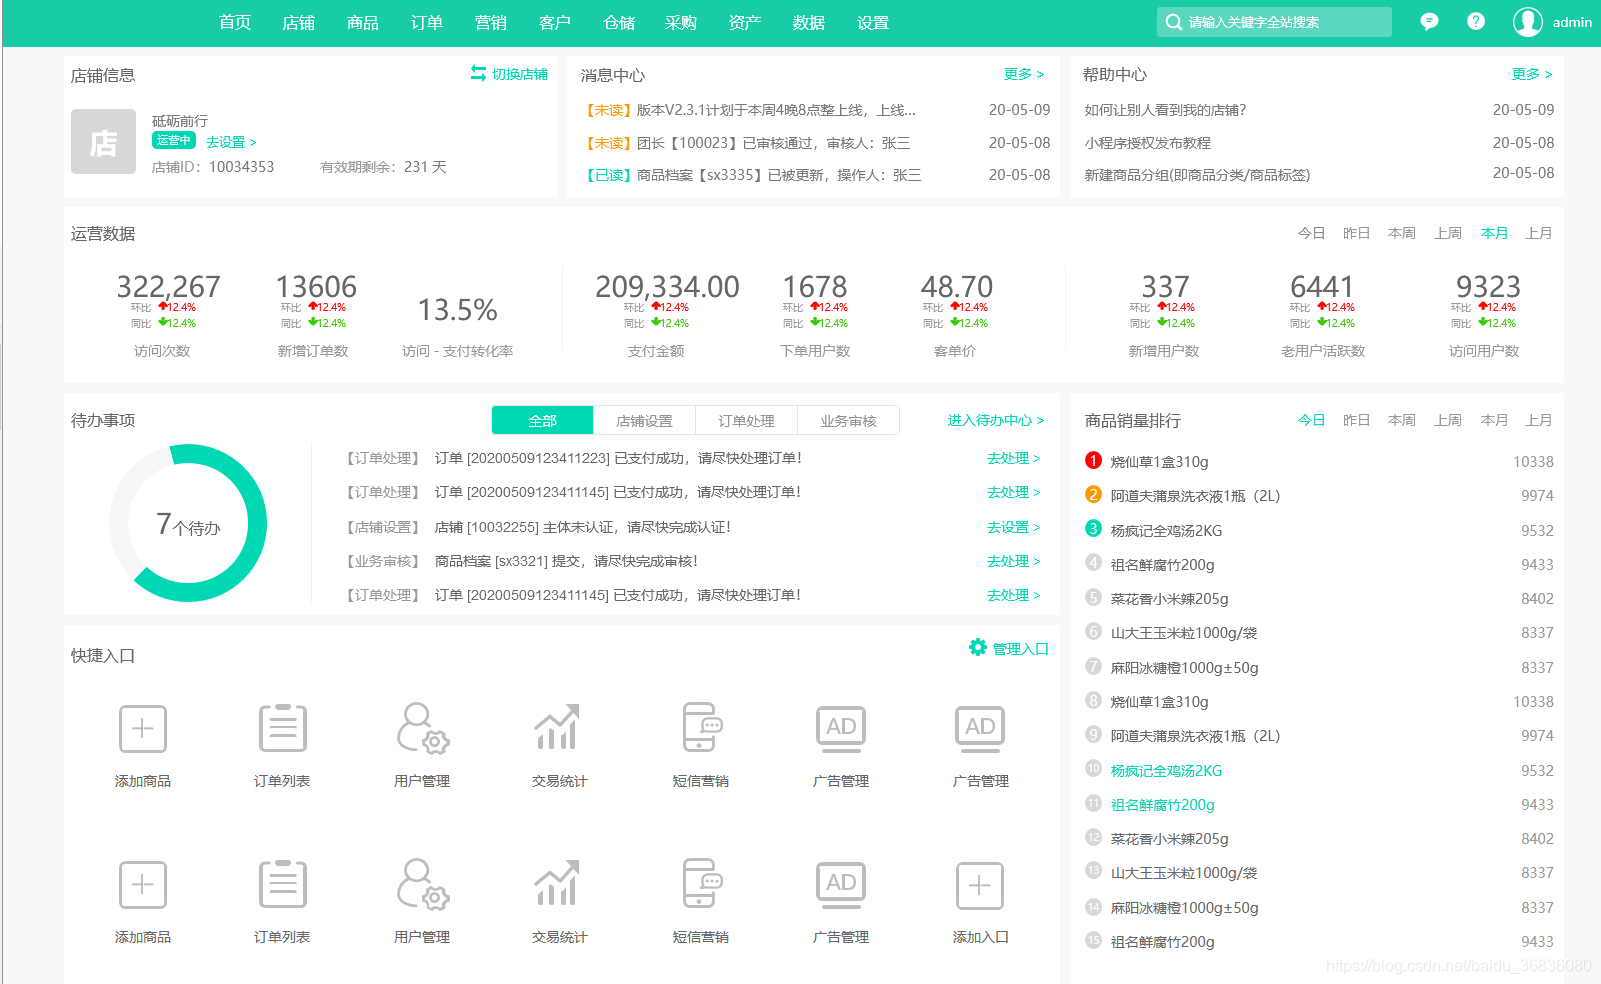This screenshot has width=1601, height=984.
Task: Switch to 业务审核 tab in 待办事项
Action: click(849, 420)
